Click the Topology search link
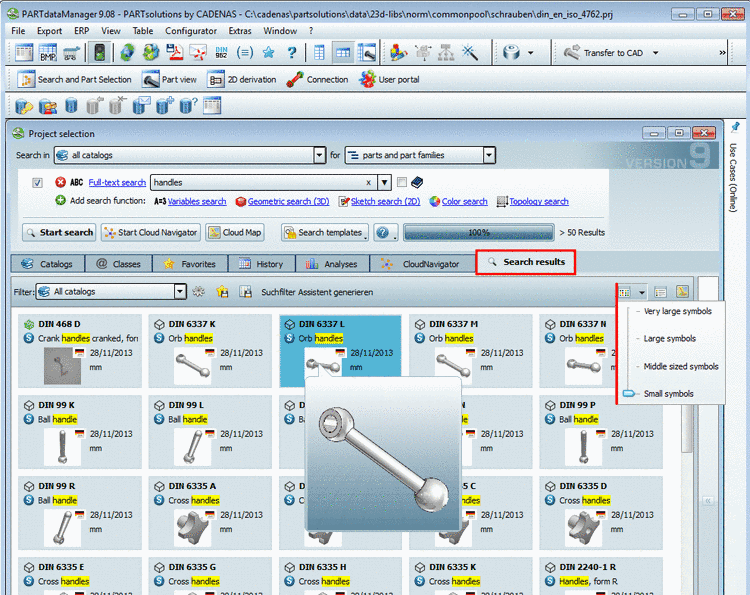 click(539, 201)
